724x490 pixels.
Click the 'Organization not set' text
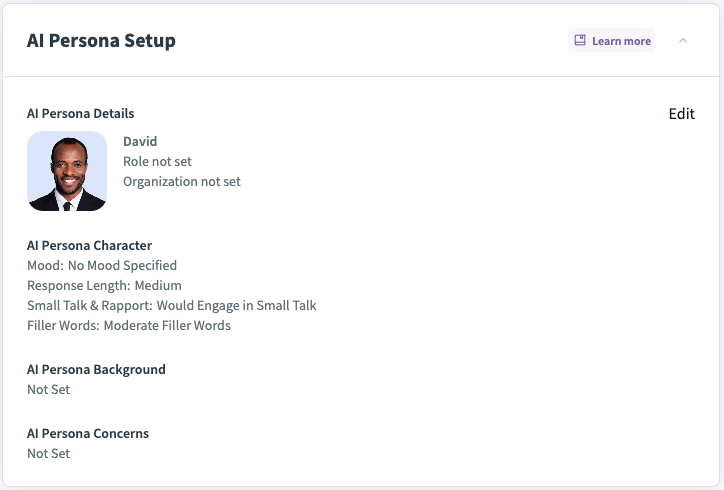pos(181,182)
